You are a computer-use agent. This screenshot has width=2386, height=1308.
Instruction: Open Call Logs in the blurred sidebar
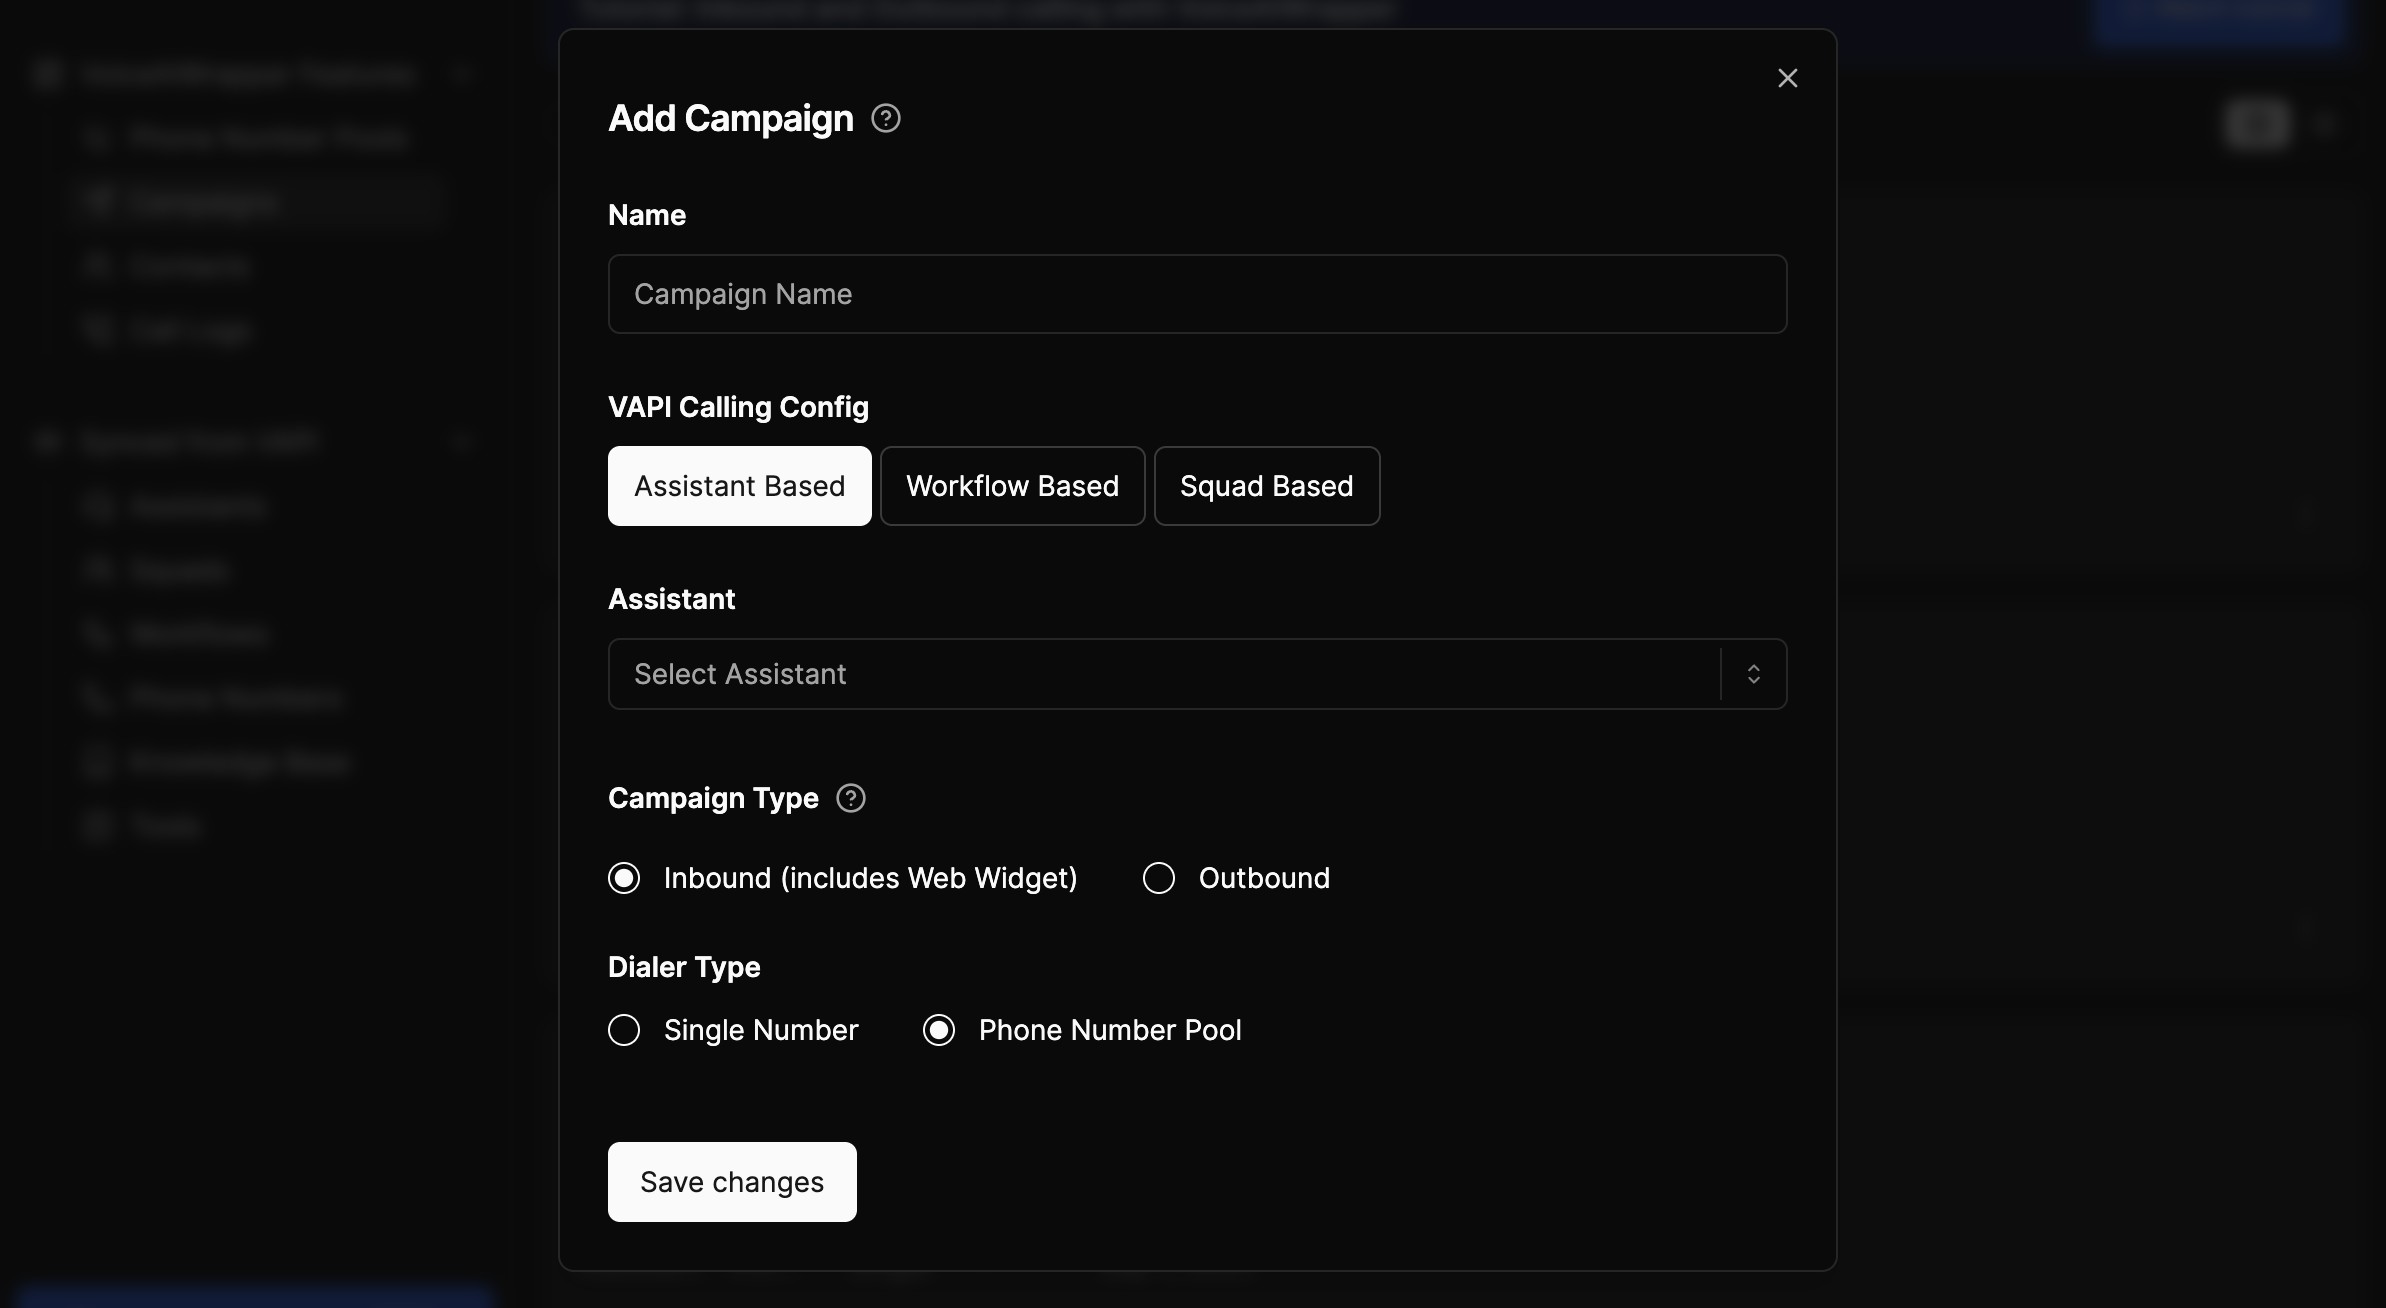pos(188,330)
